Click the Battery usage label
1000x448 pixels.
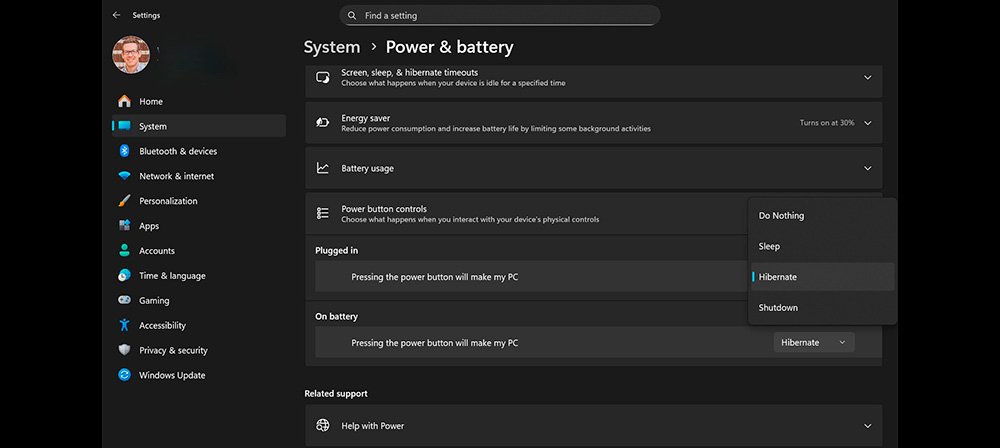[x=367, y=168]
